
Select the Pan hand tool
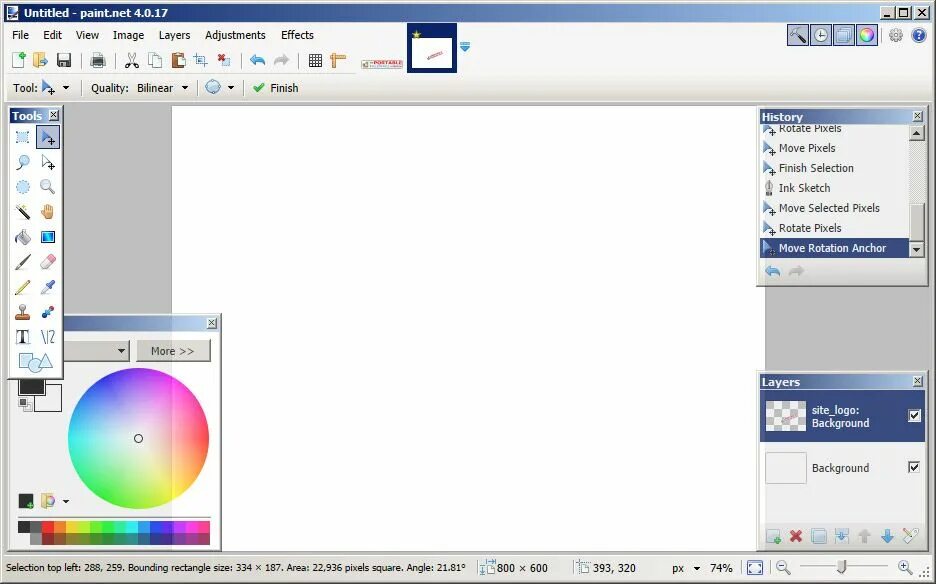[x=48, y=212]
